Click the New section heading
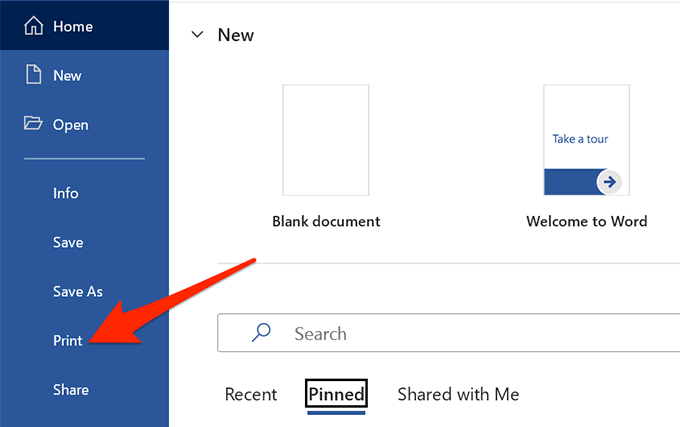Image resolution: width=680 pixels, height=427 pixels. tap(236, 35)
